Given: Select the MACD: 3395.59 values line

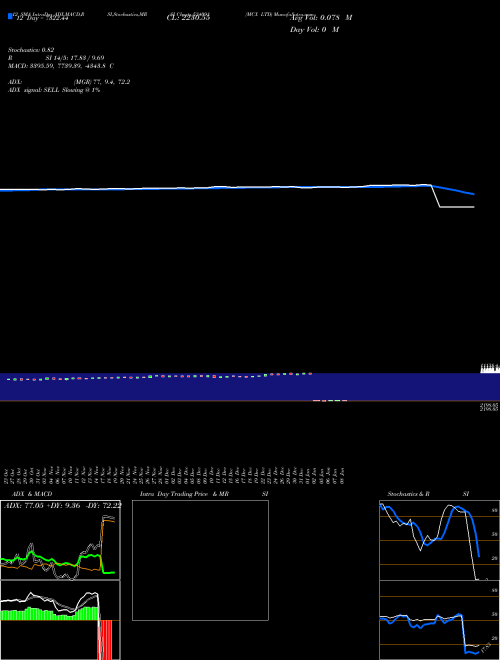Looking at the screenshot, I should pyautogui.click(x=61, y=66).
